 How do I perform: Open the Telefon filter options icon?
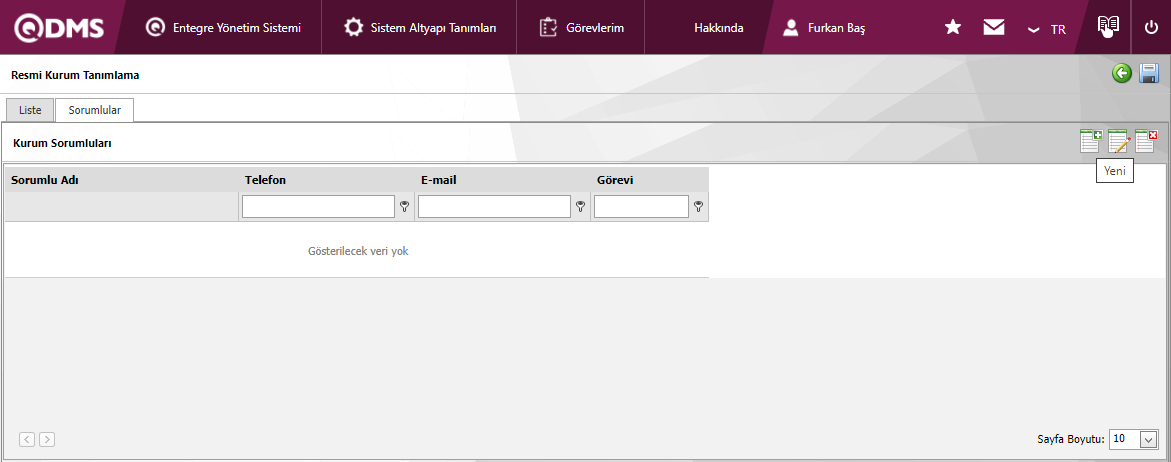click(x=405, y=207)
